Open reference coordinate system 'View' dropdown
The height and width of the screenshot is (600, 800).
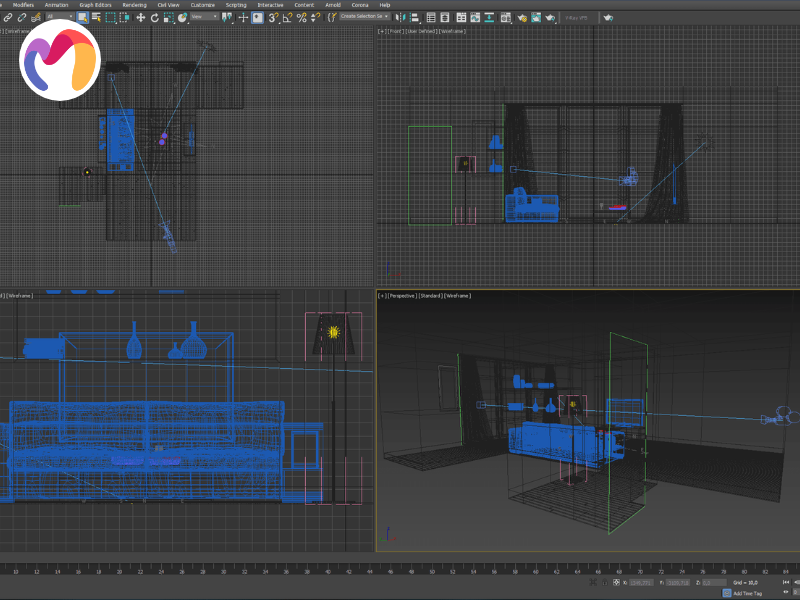(204, 17)
